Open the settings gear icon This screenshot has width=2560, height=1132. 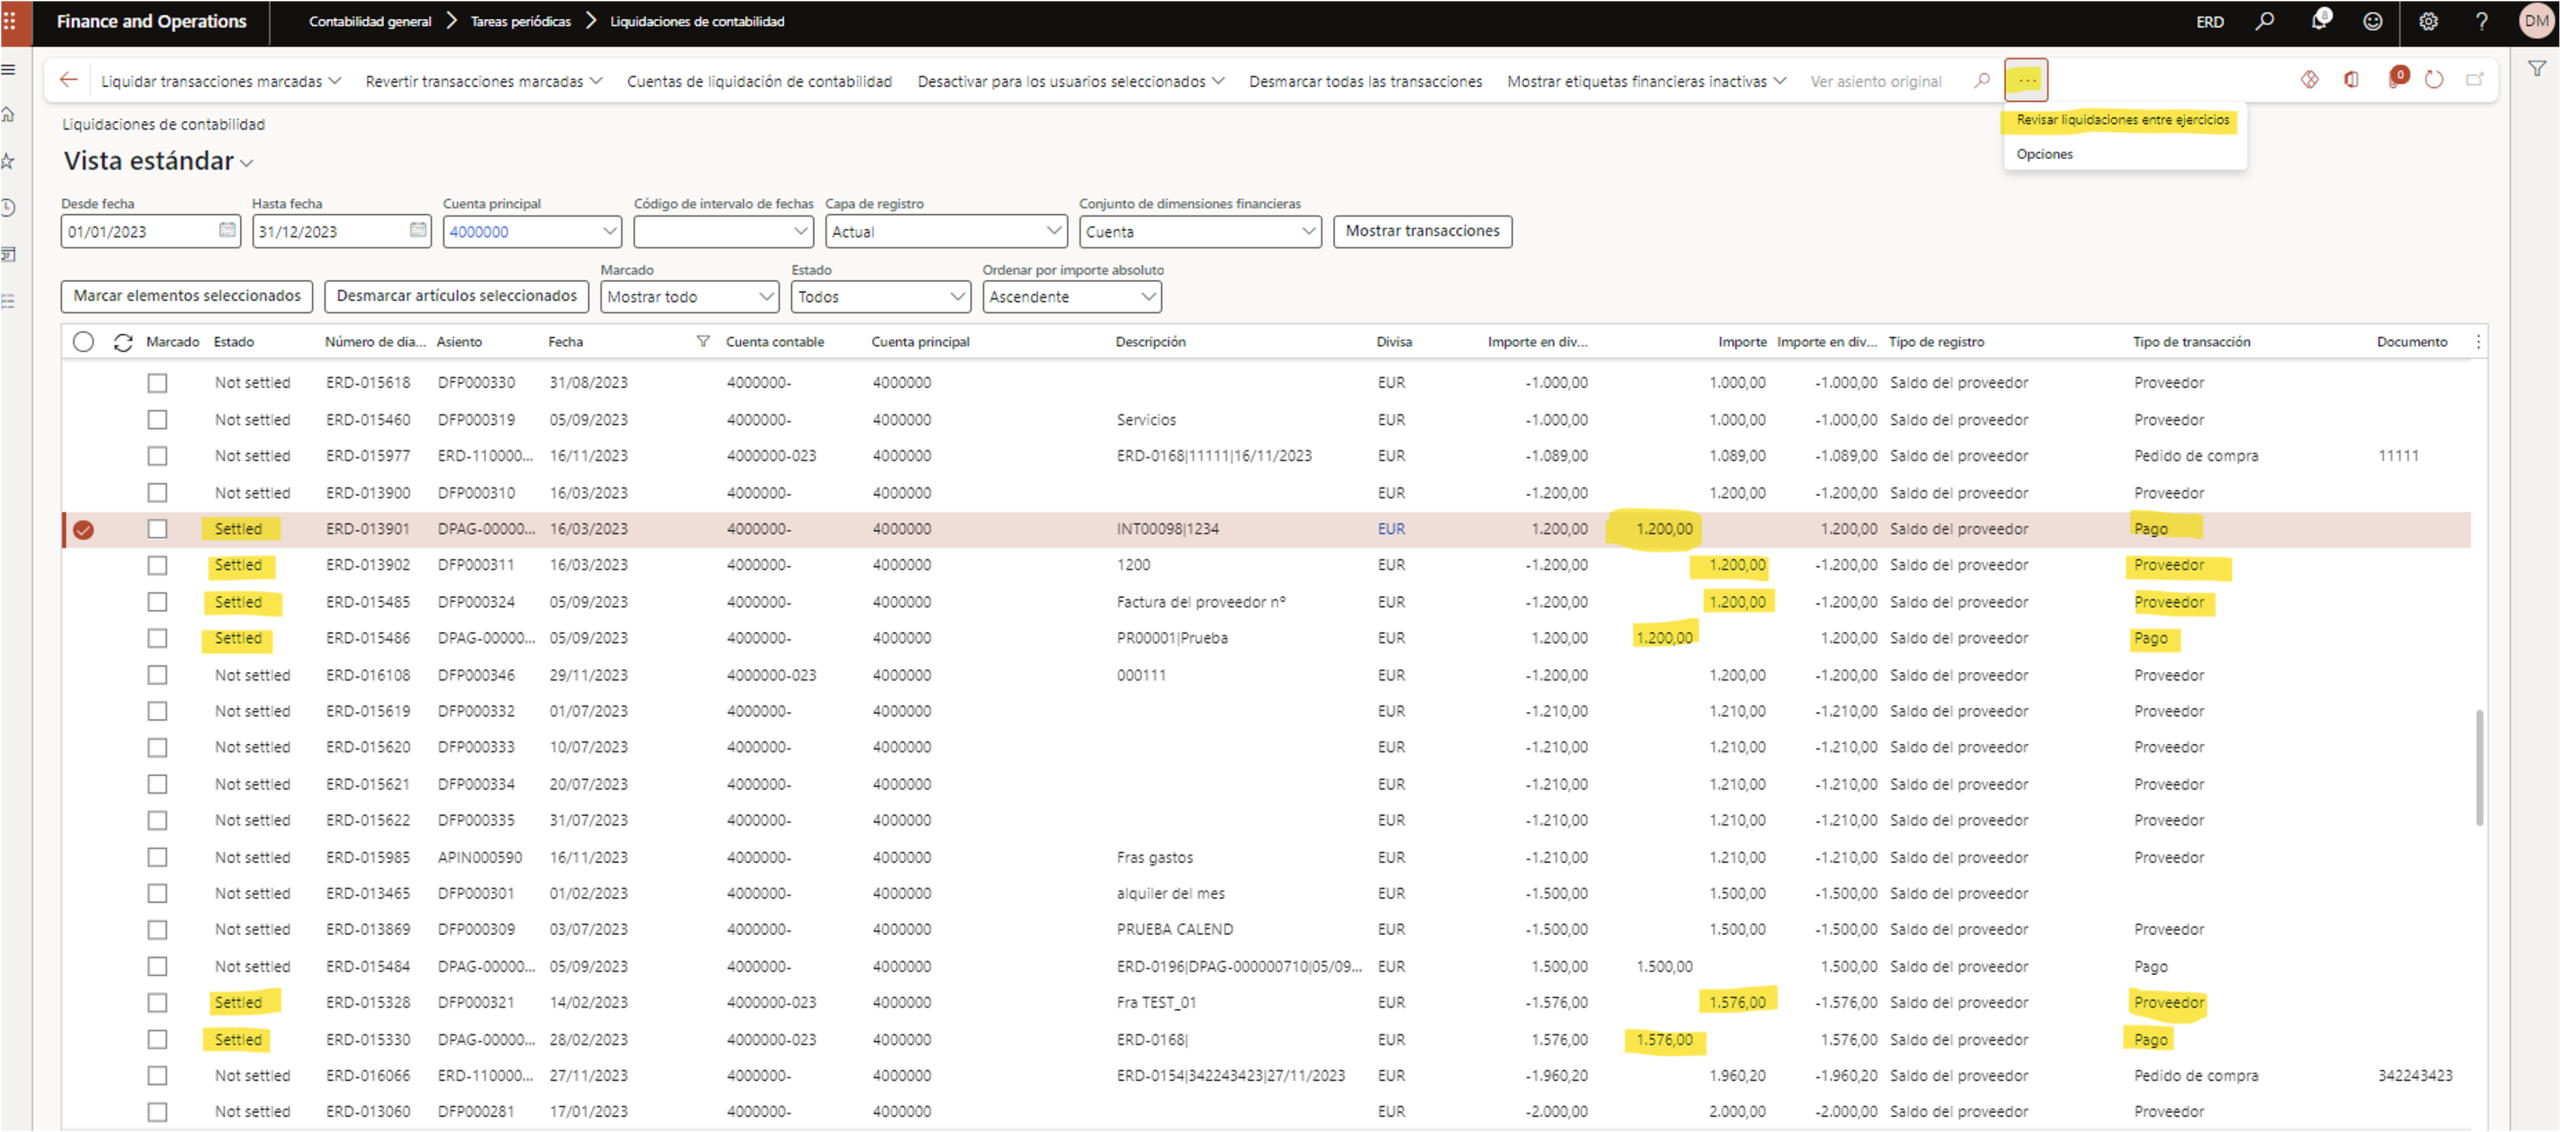click(x=2428, y=21)
